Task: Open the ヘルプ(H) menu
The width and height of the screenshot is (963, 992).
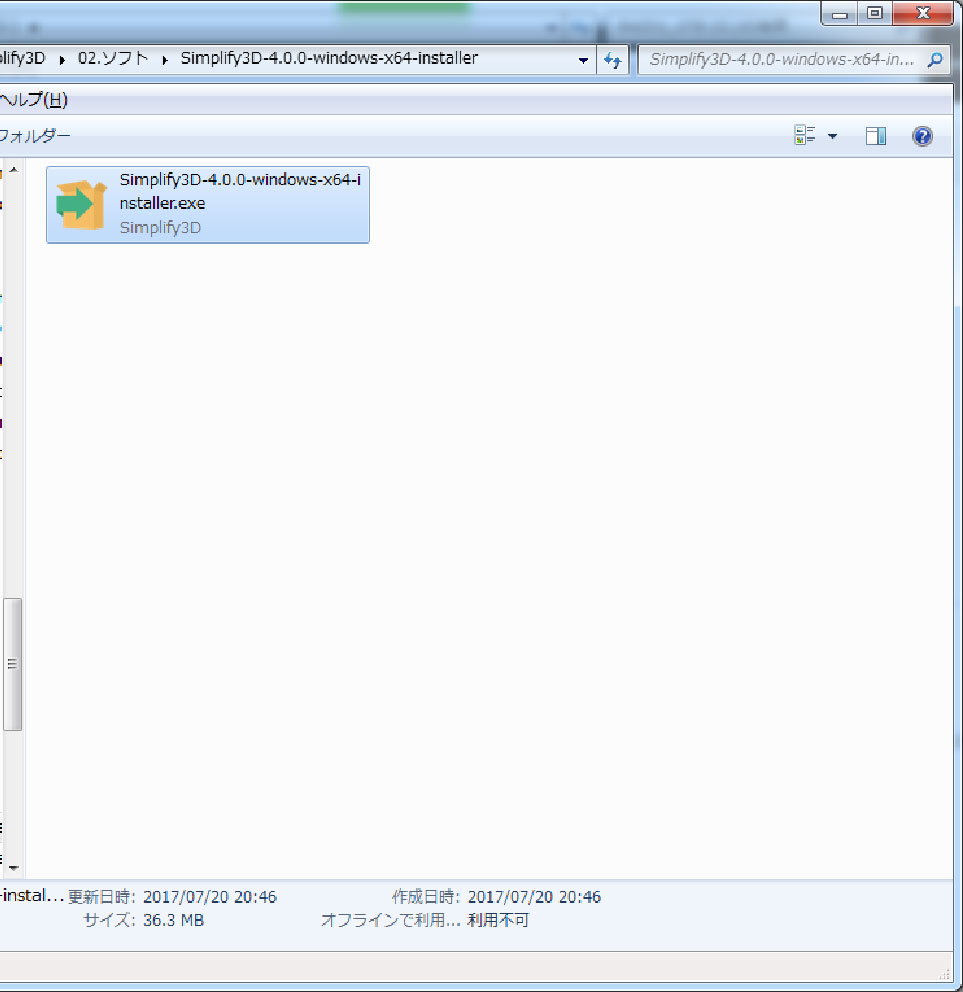Action: pyautogui.click(x=33, y=99)
